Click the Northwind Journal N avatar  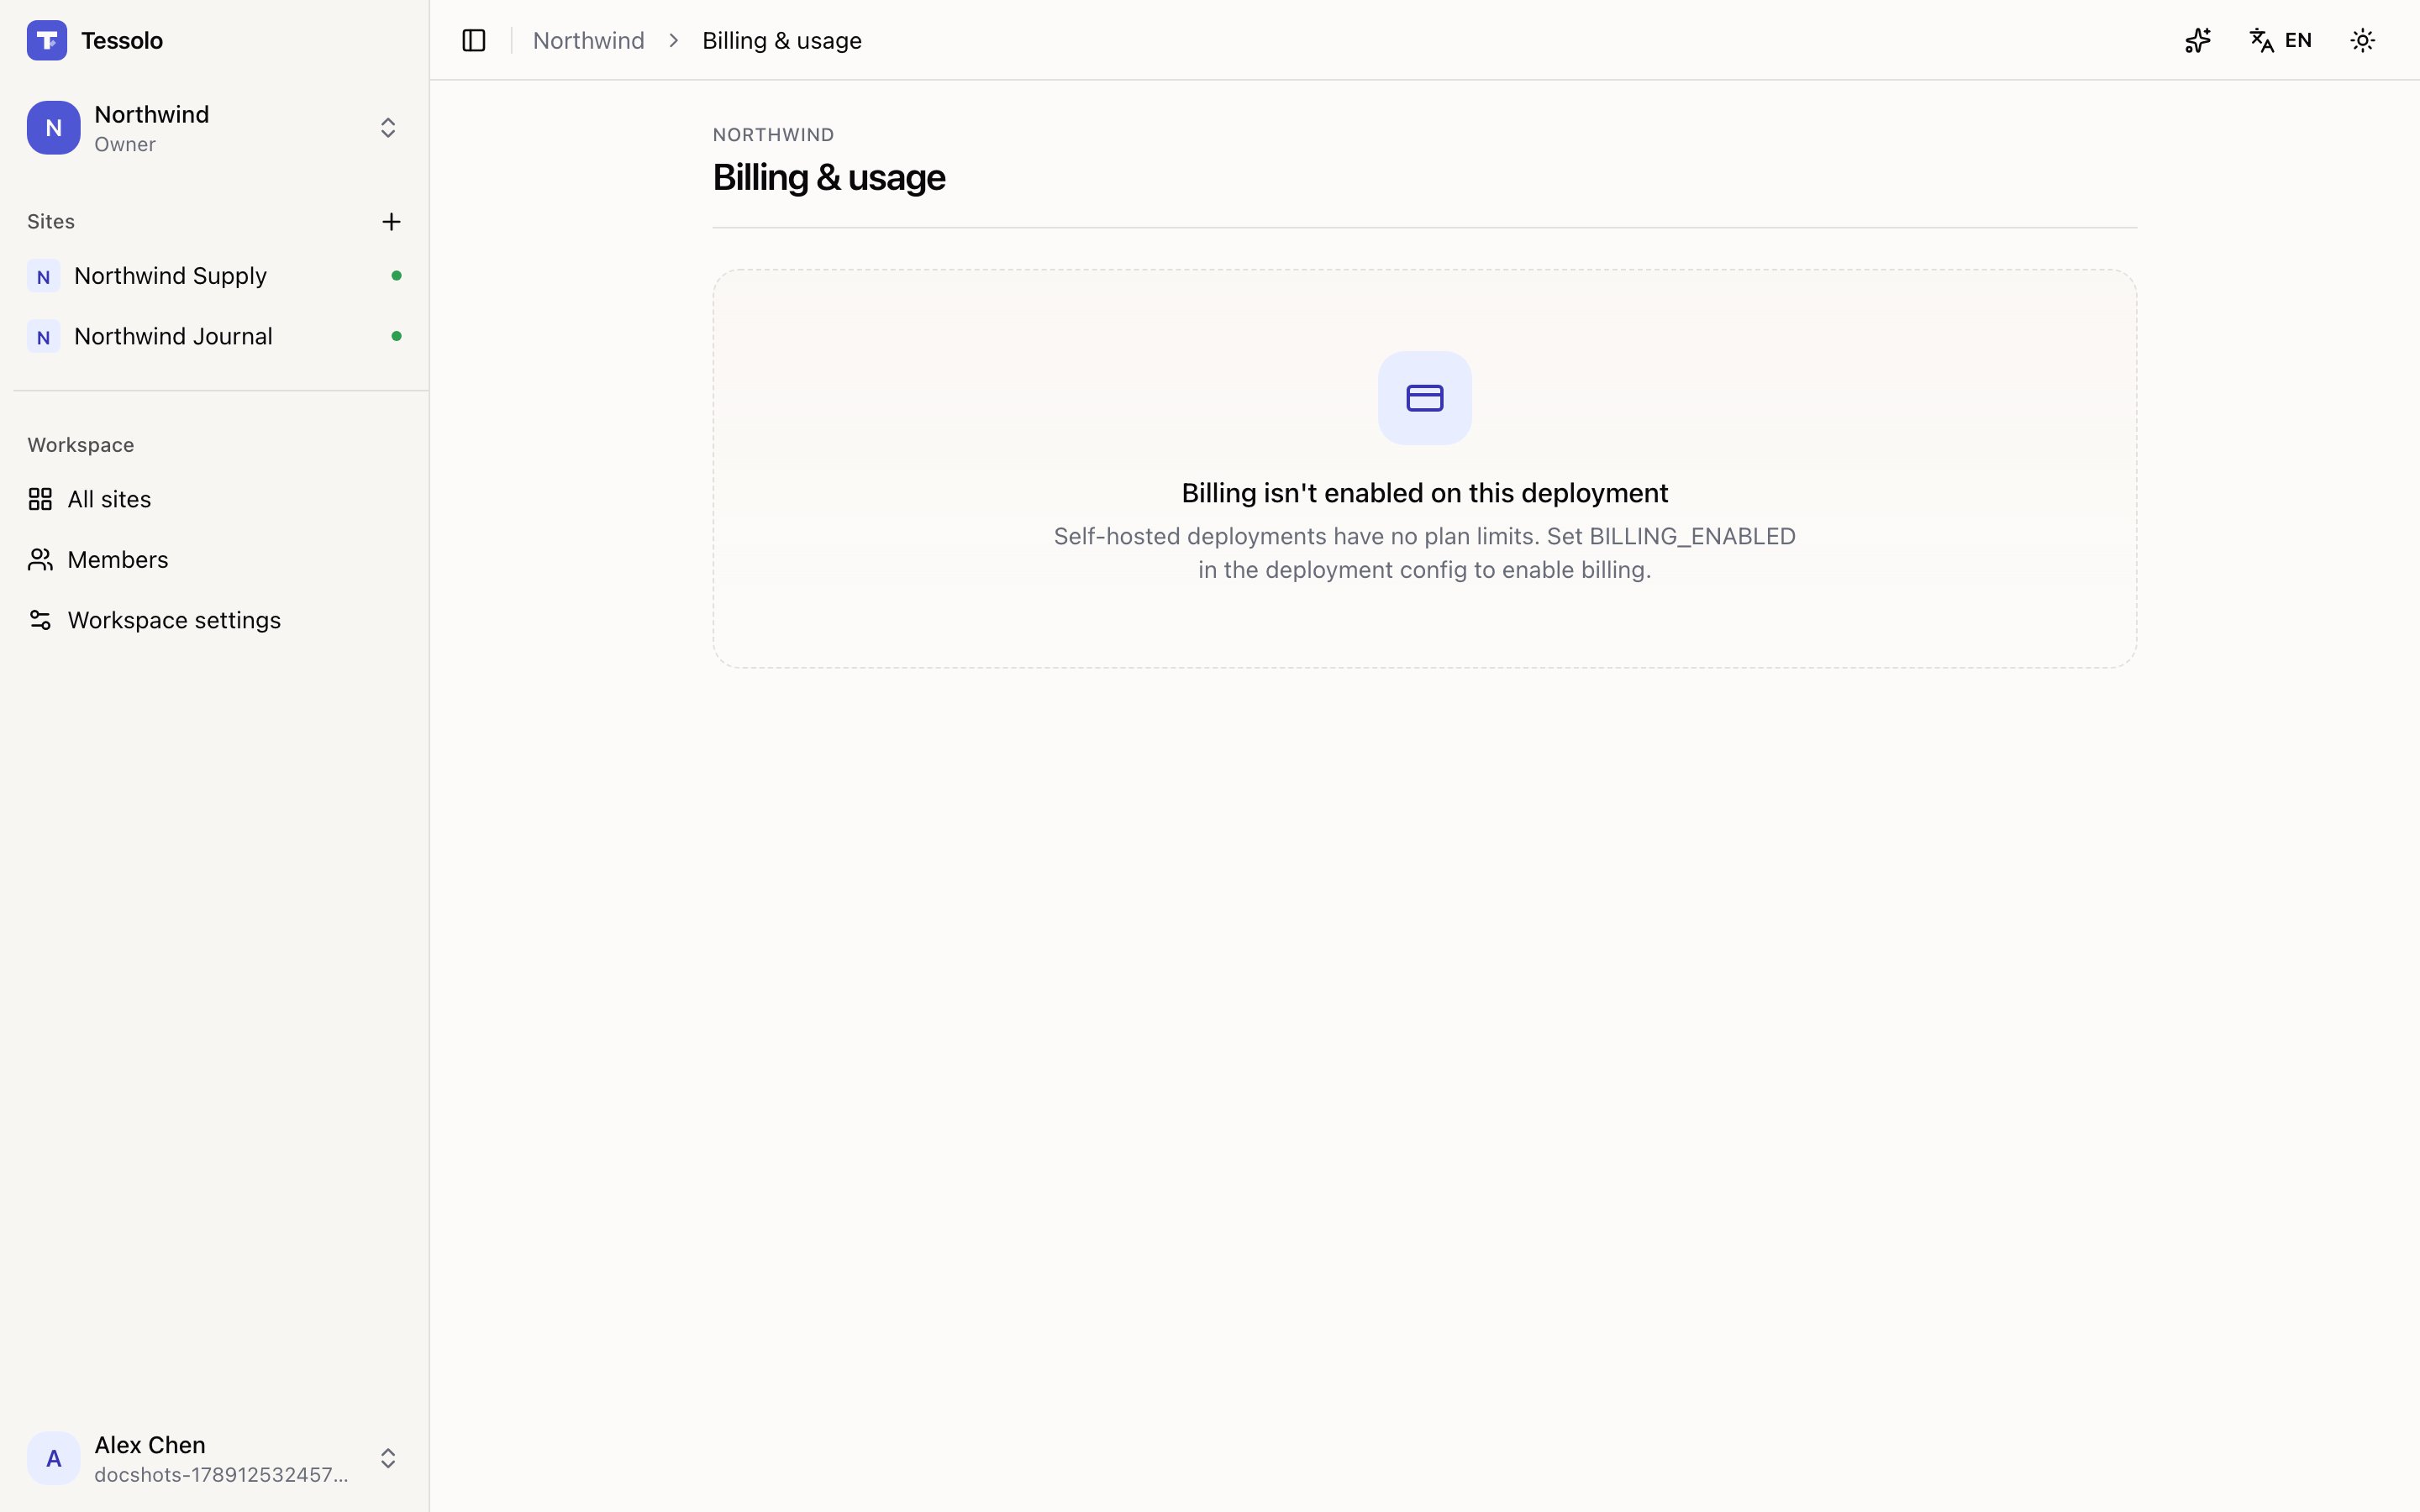click(43, 336)
